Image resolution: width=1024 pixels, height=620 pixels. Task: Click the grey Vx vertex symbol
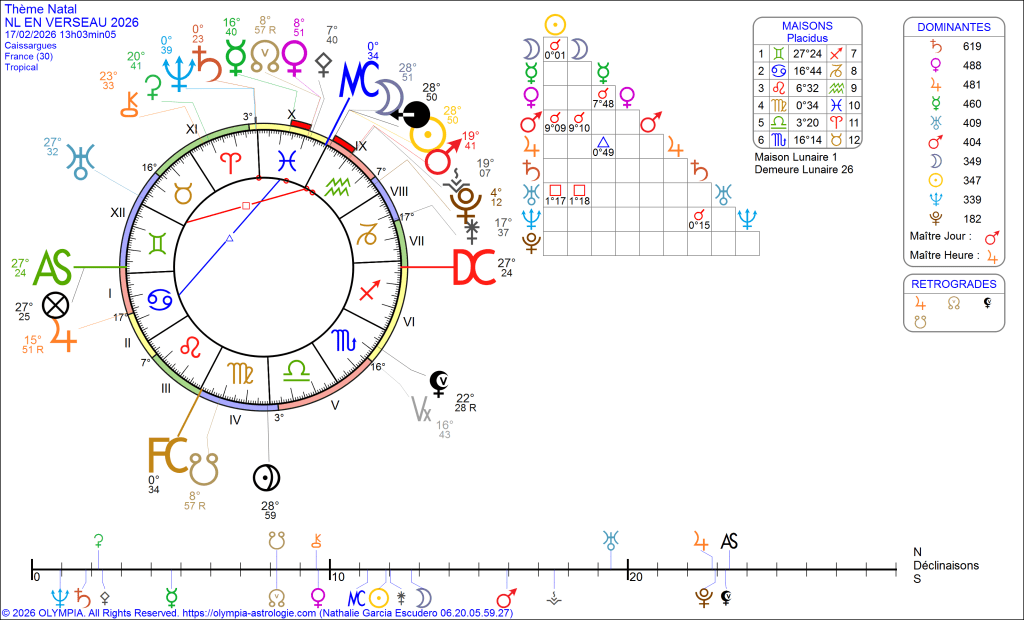click(x=422, y=408)
